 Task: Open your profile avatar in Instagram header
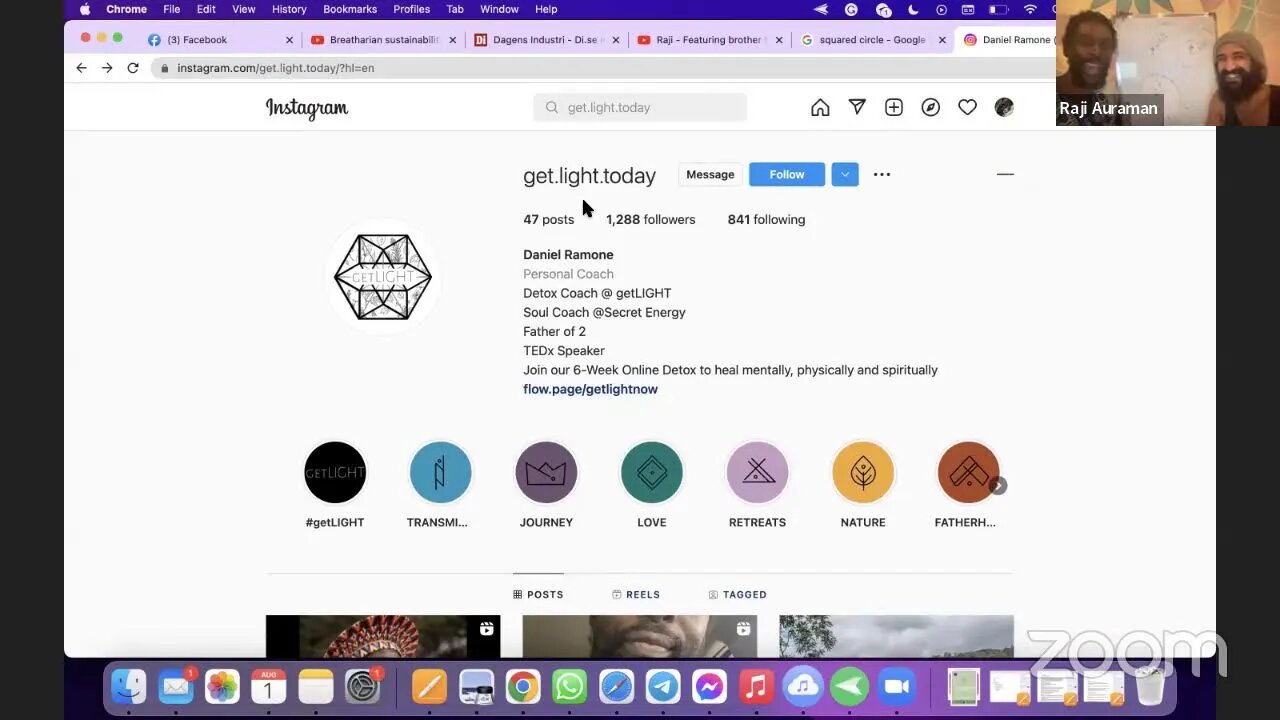[x=1004, y=107]
